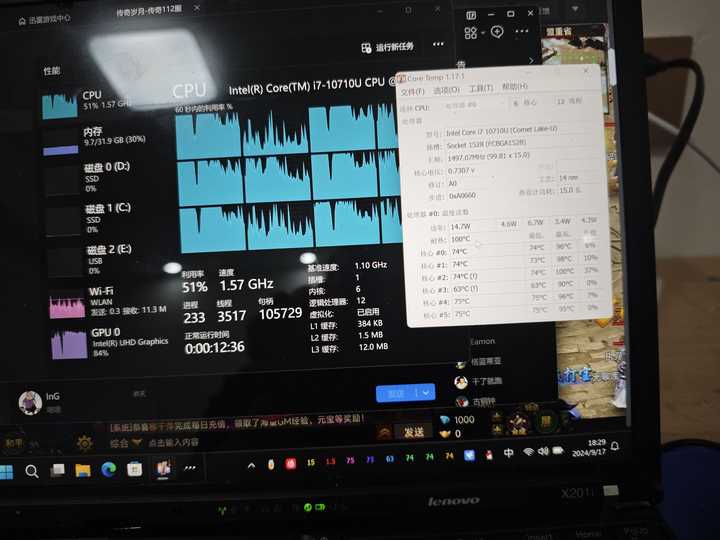This screenshot has height=540, width=720.
Task: Click the 迅雷游戏中心 home link
Action: 44,19
